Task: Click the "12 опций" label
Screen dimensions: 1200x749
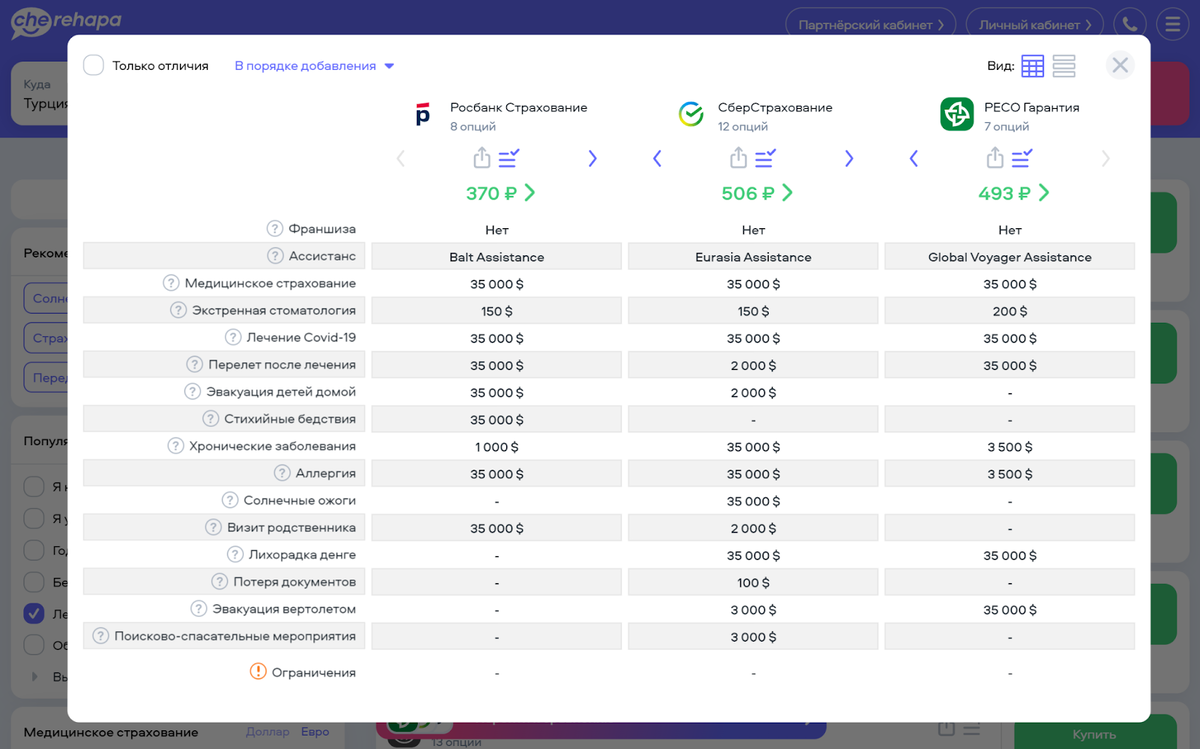Action: pos(743,127)
